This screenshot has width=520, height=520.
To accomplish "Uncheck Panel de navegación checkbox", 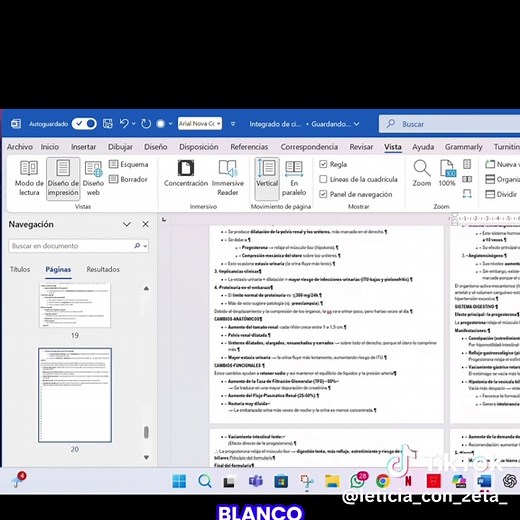I will [x=323, y=194].
